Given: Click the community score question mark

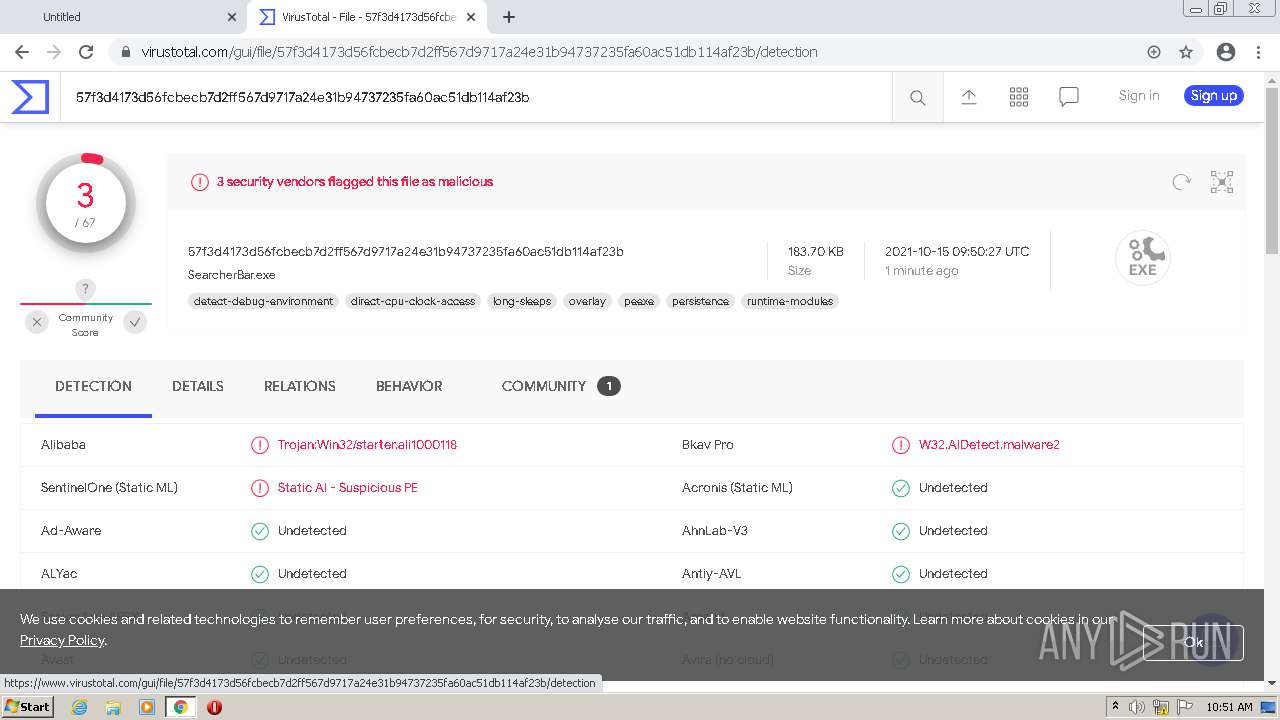Looking at the screenshot, I should [85, 289].
